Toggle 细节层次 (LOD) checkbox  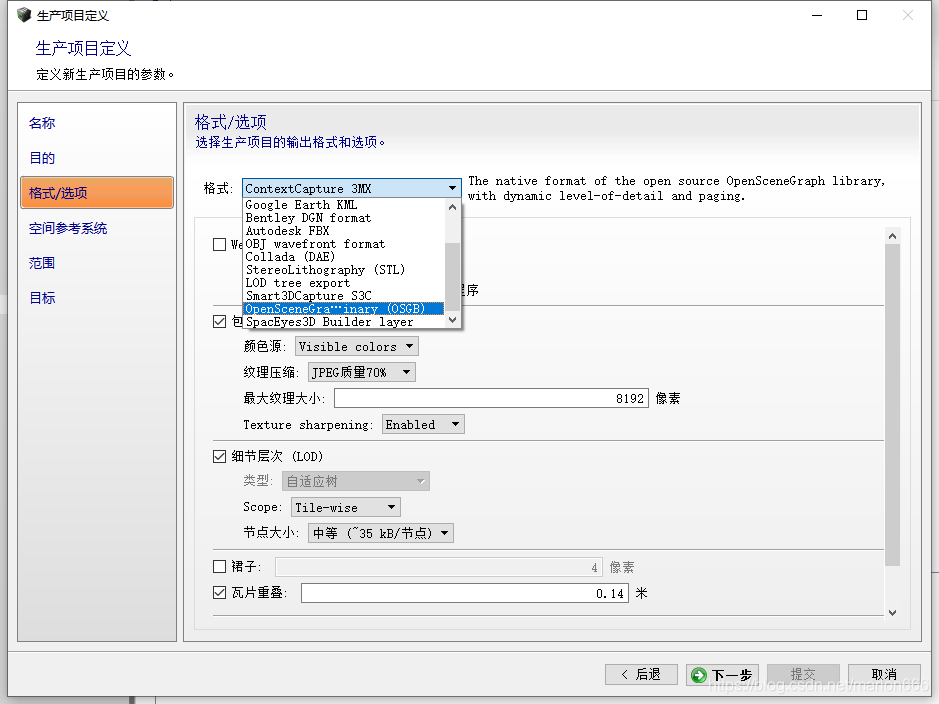219,457
